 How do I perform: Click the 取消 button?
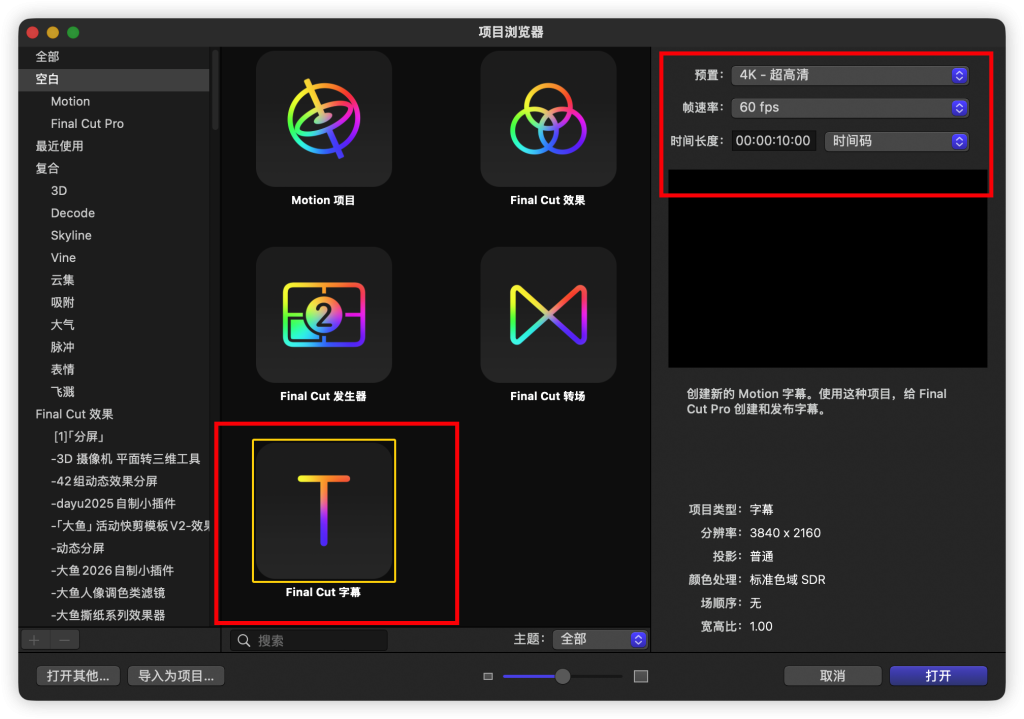(x=832, y=676)
